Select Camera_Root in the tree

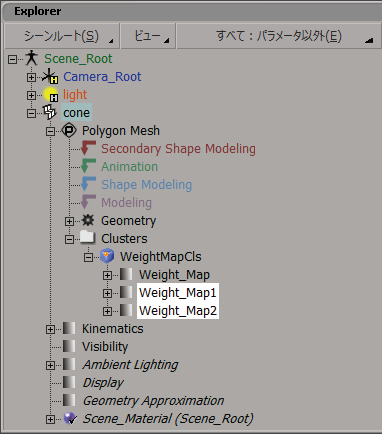coord(102,77)
